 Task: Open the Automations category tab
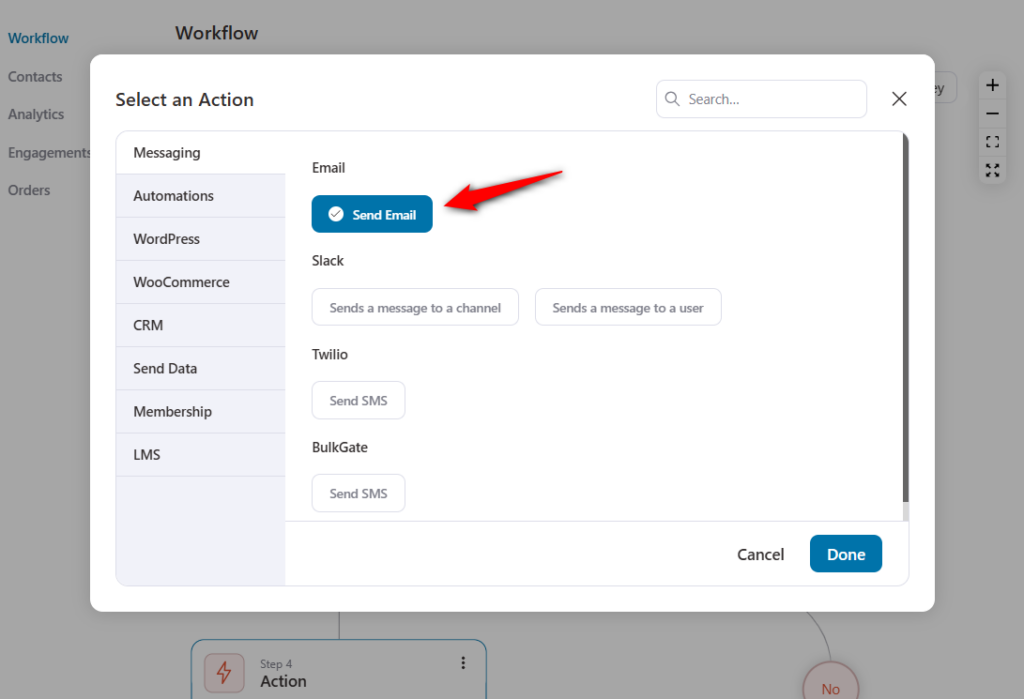[200, 196]
